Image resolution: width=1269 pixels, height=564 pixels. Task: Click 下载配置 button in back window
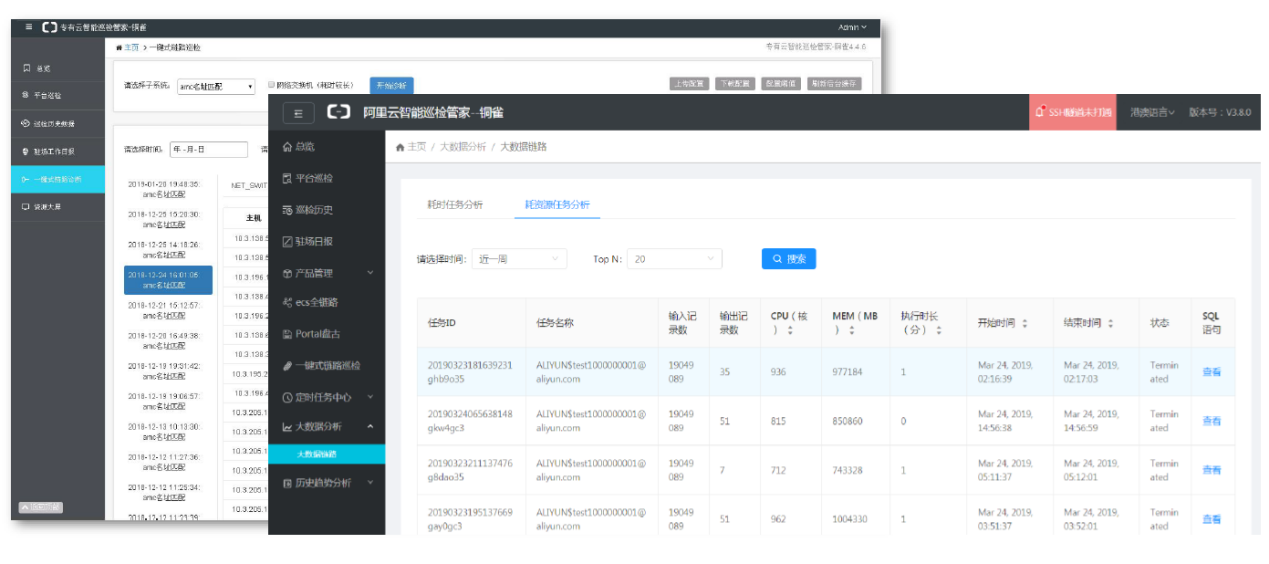tap(735, 84)
